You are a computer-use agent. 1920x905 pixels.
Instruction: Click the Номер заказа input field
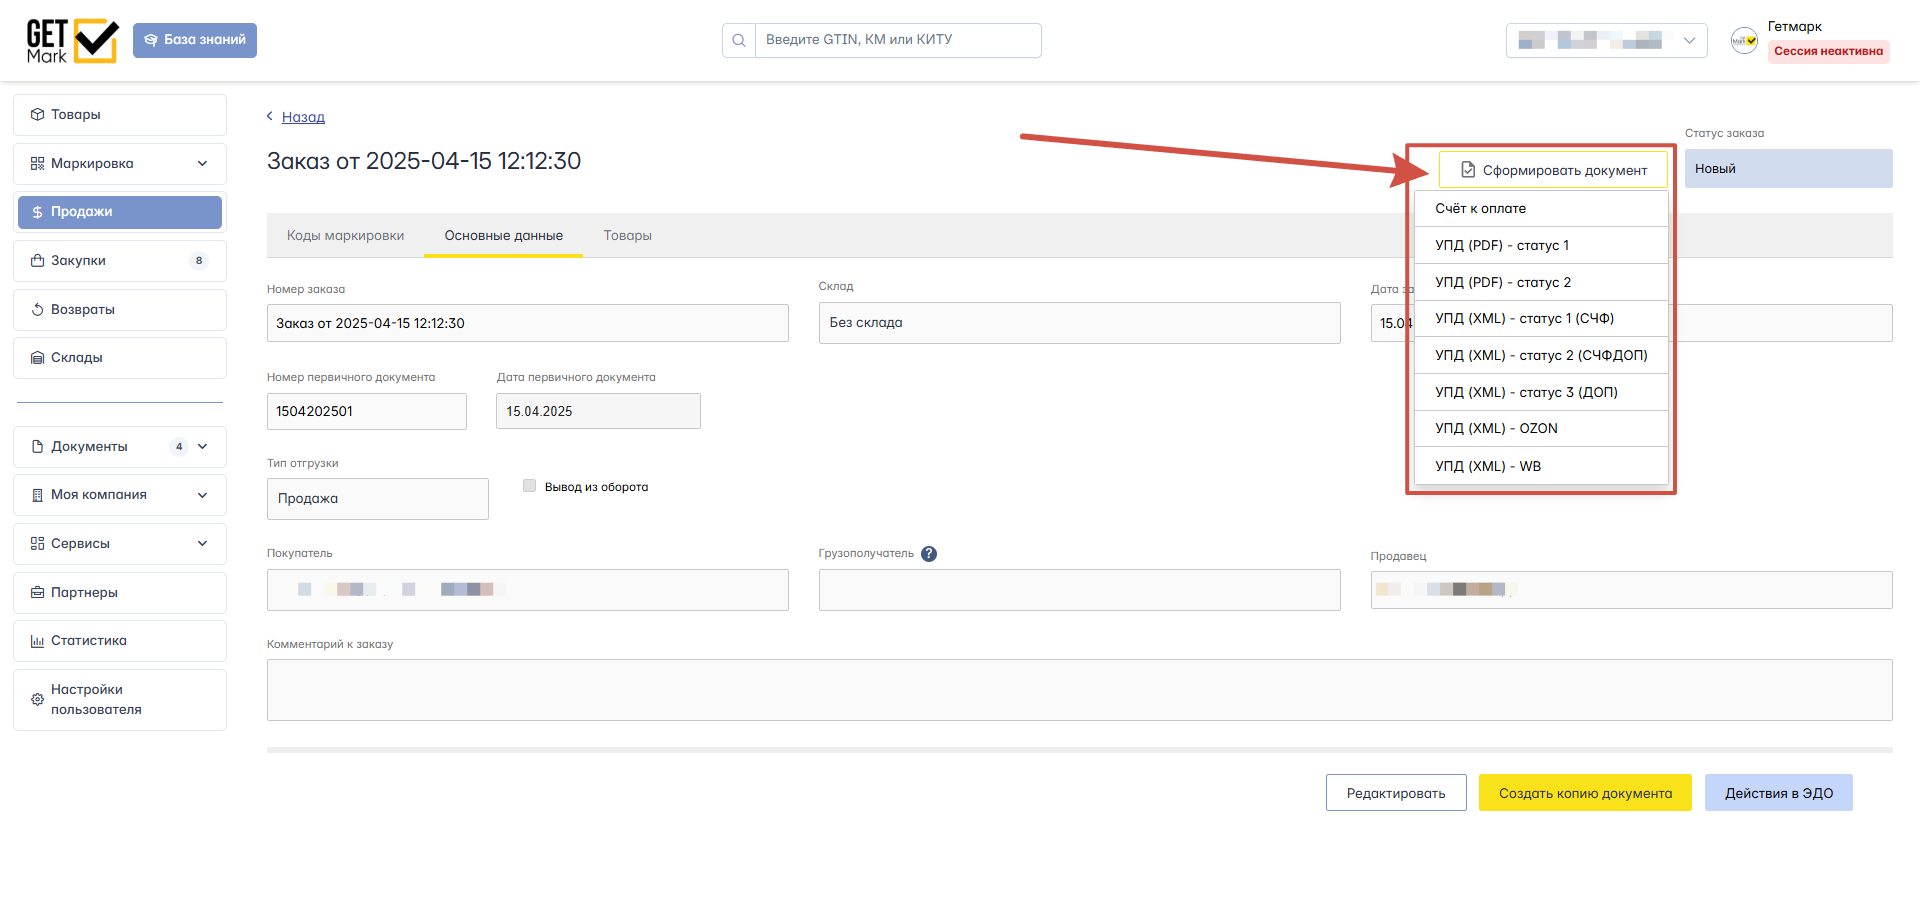pos(528,324)
